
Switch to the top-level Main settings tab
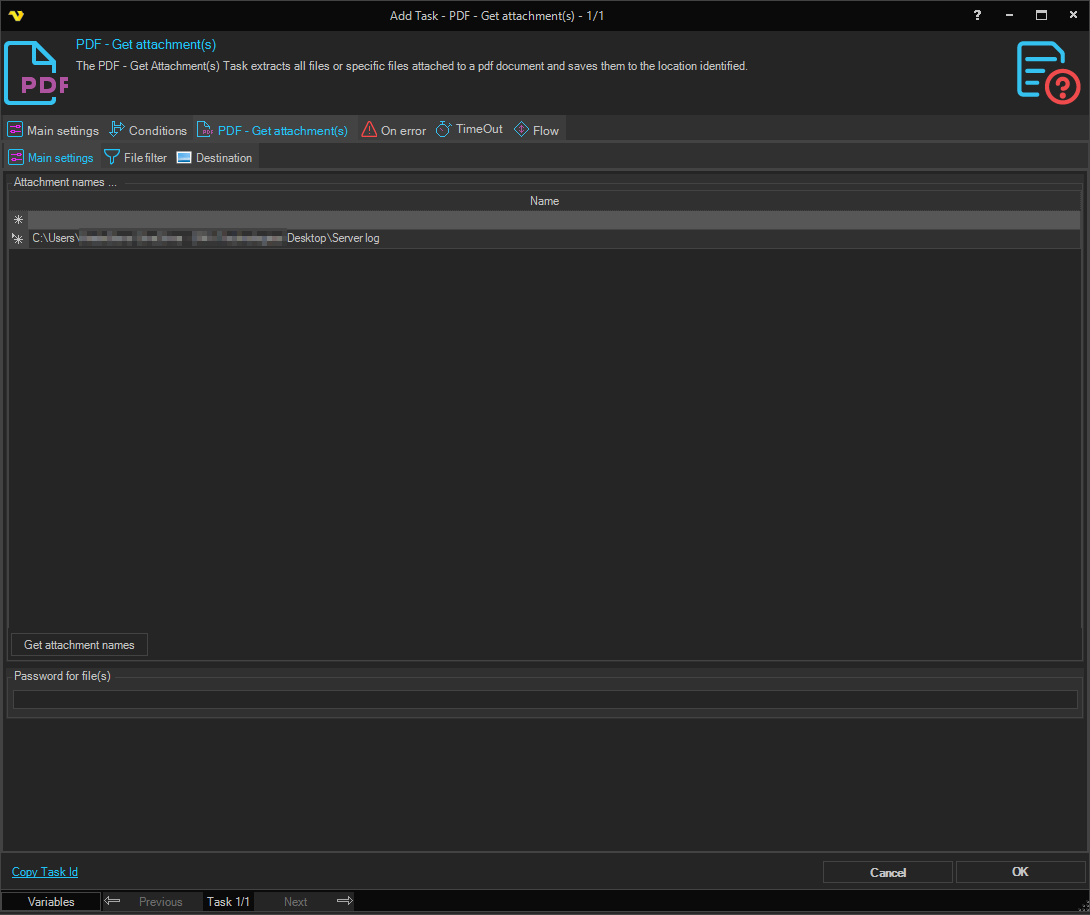pos(53,130)
